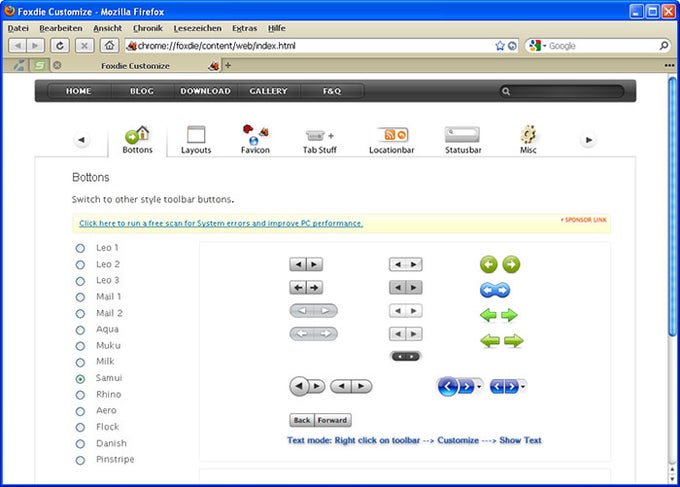Click the Reload page button

pyautogui.click(x=60, y=46)
